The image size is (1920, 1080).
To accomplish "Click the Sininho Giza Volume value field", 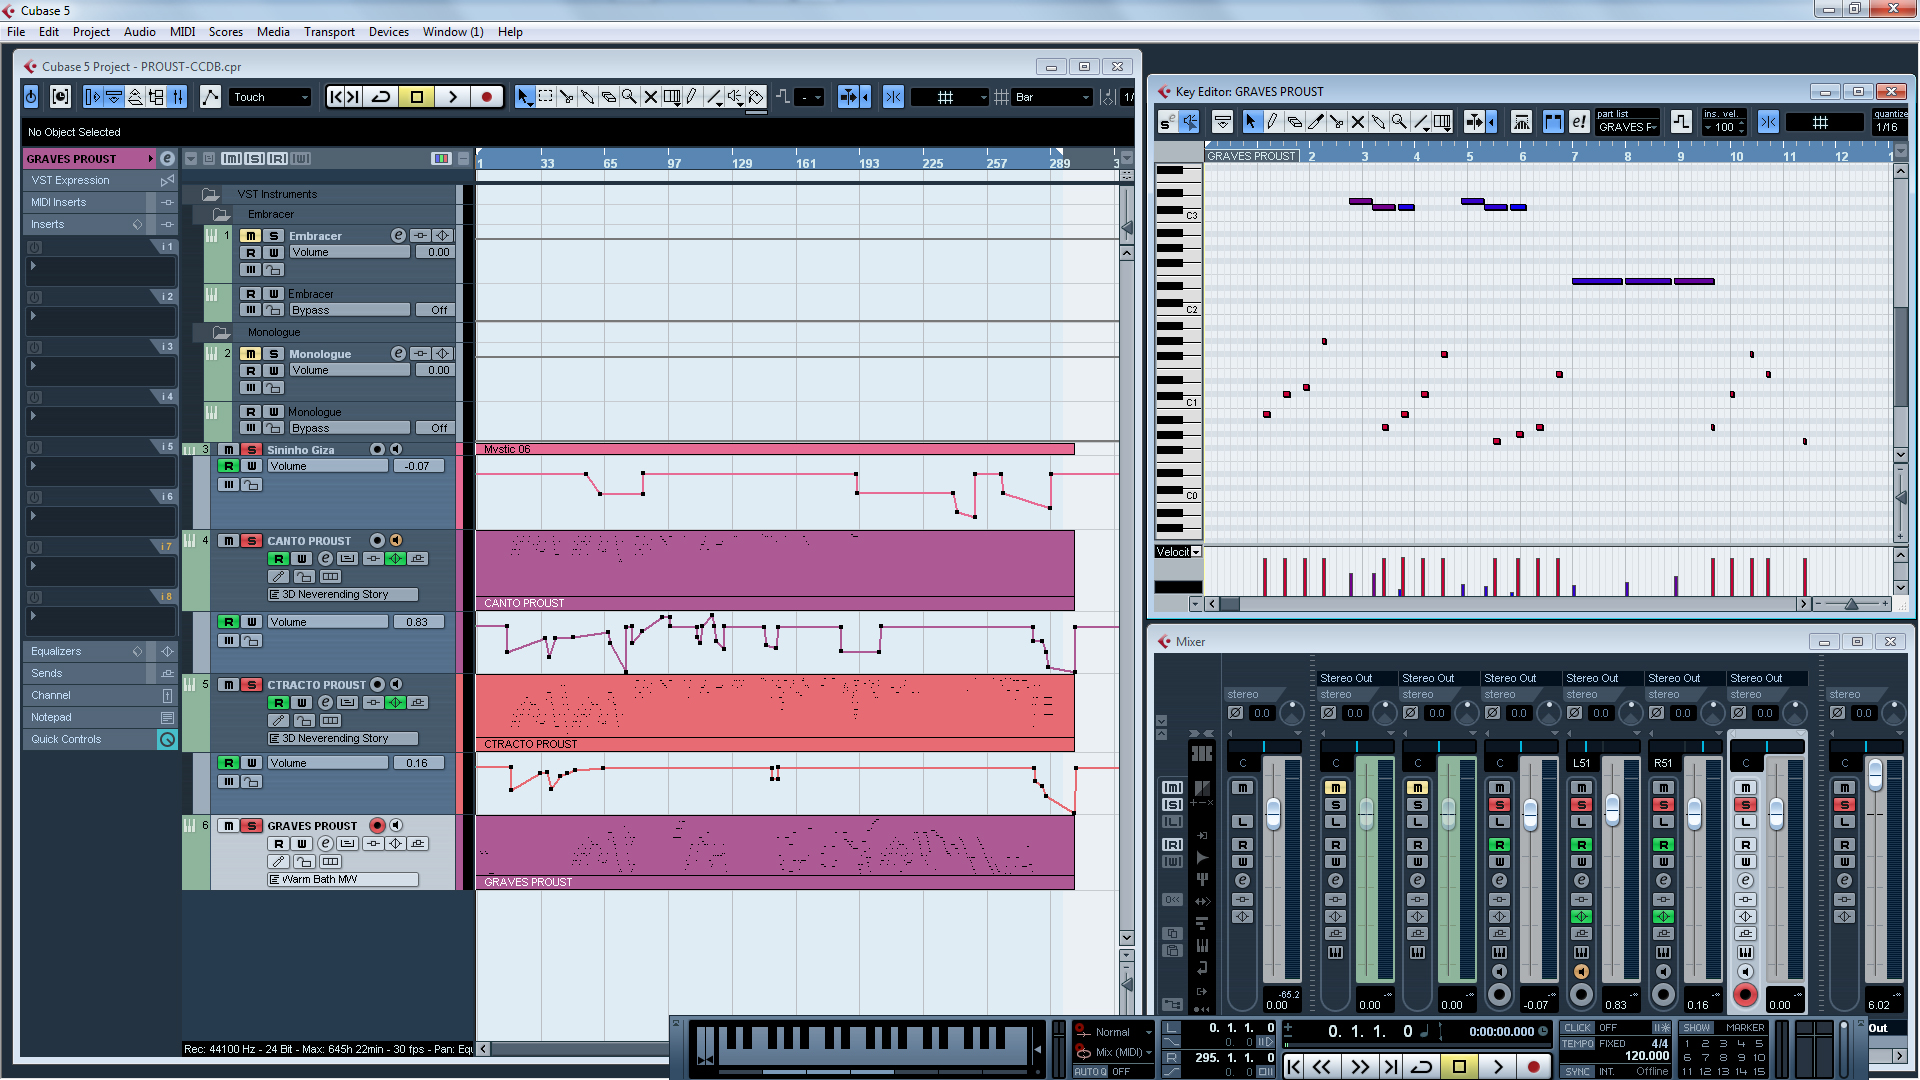I will click(417, 466).
